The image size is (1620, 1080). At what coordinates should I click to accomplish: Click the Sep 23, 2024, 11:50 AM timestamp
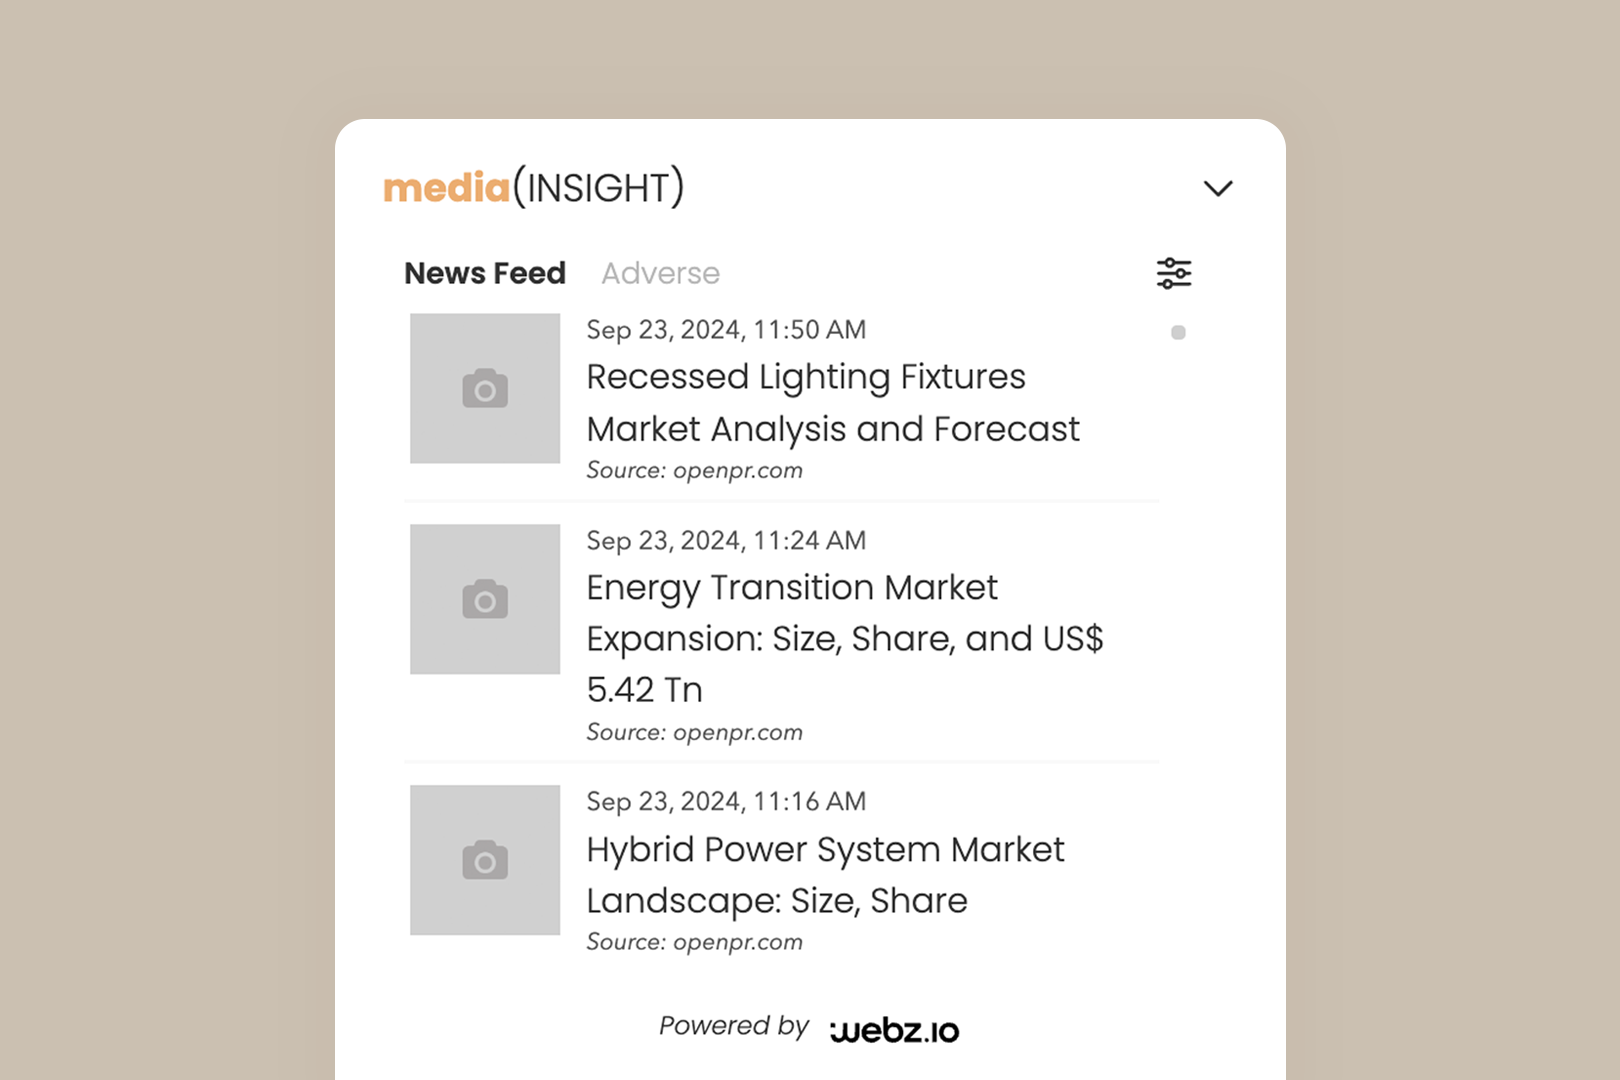pyautogui.click(x=726, y=330)
